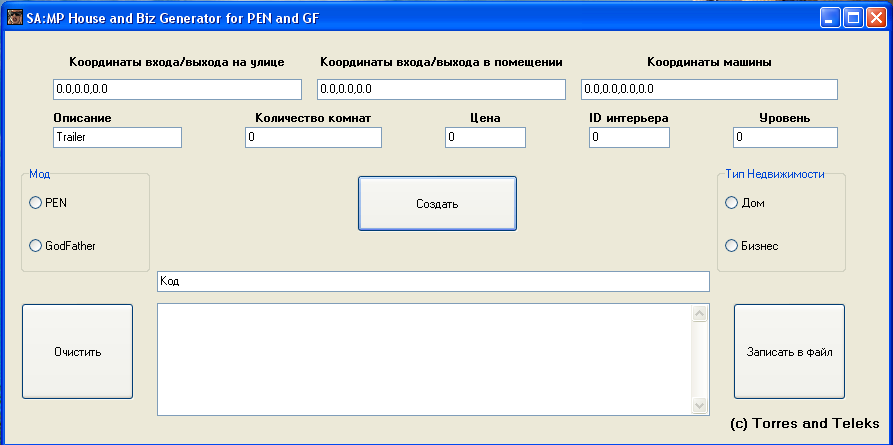Focus the Координаты машины input field
The height and width of the screenshot is (445, 893).
pyautogui.click(x=710, y=89)
